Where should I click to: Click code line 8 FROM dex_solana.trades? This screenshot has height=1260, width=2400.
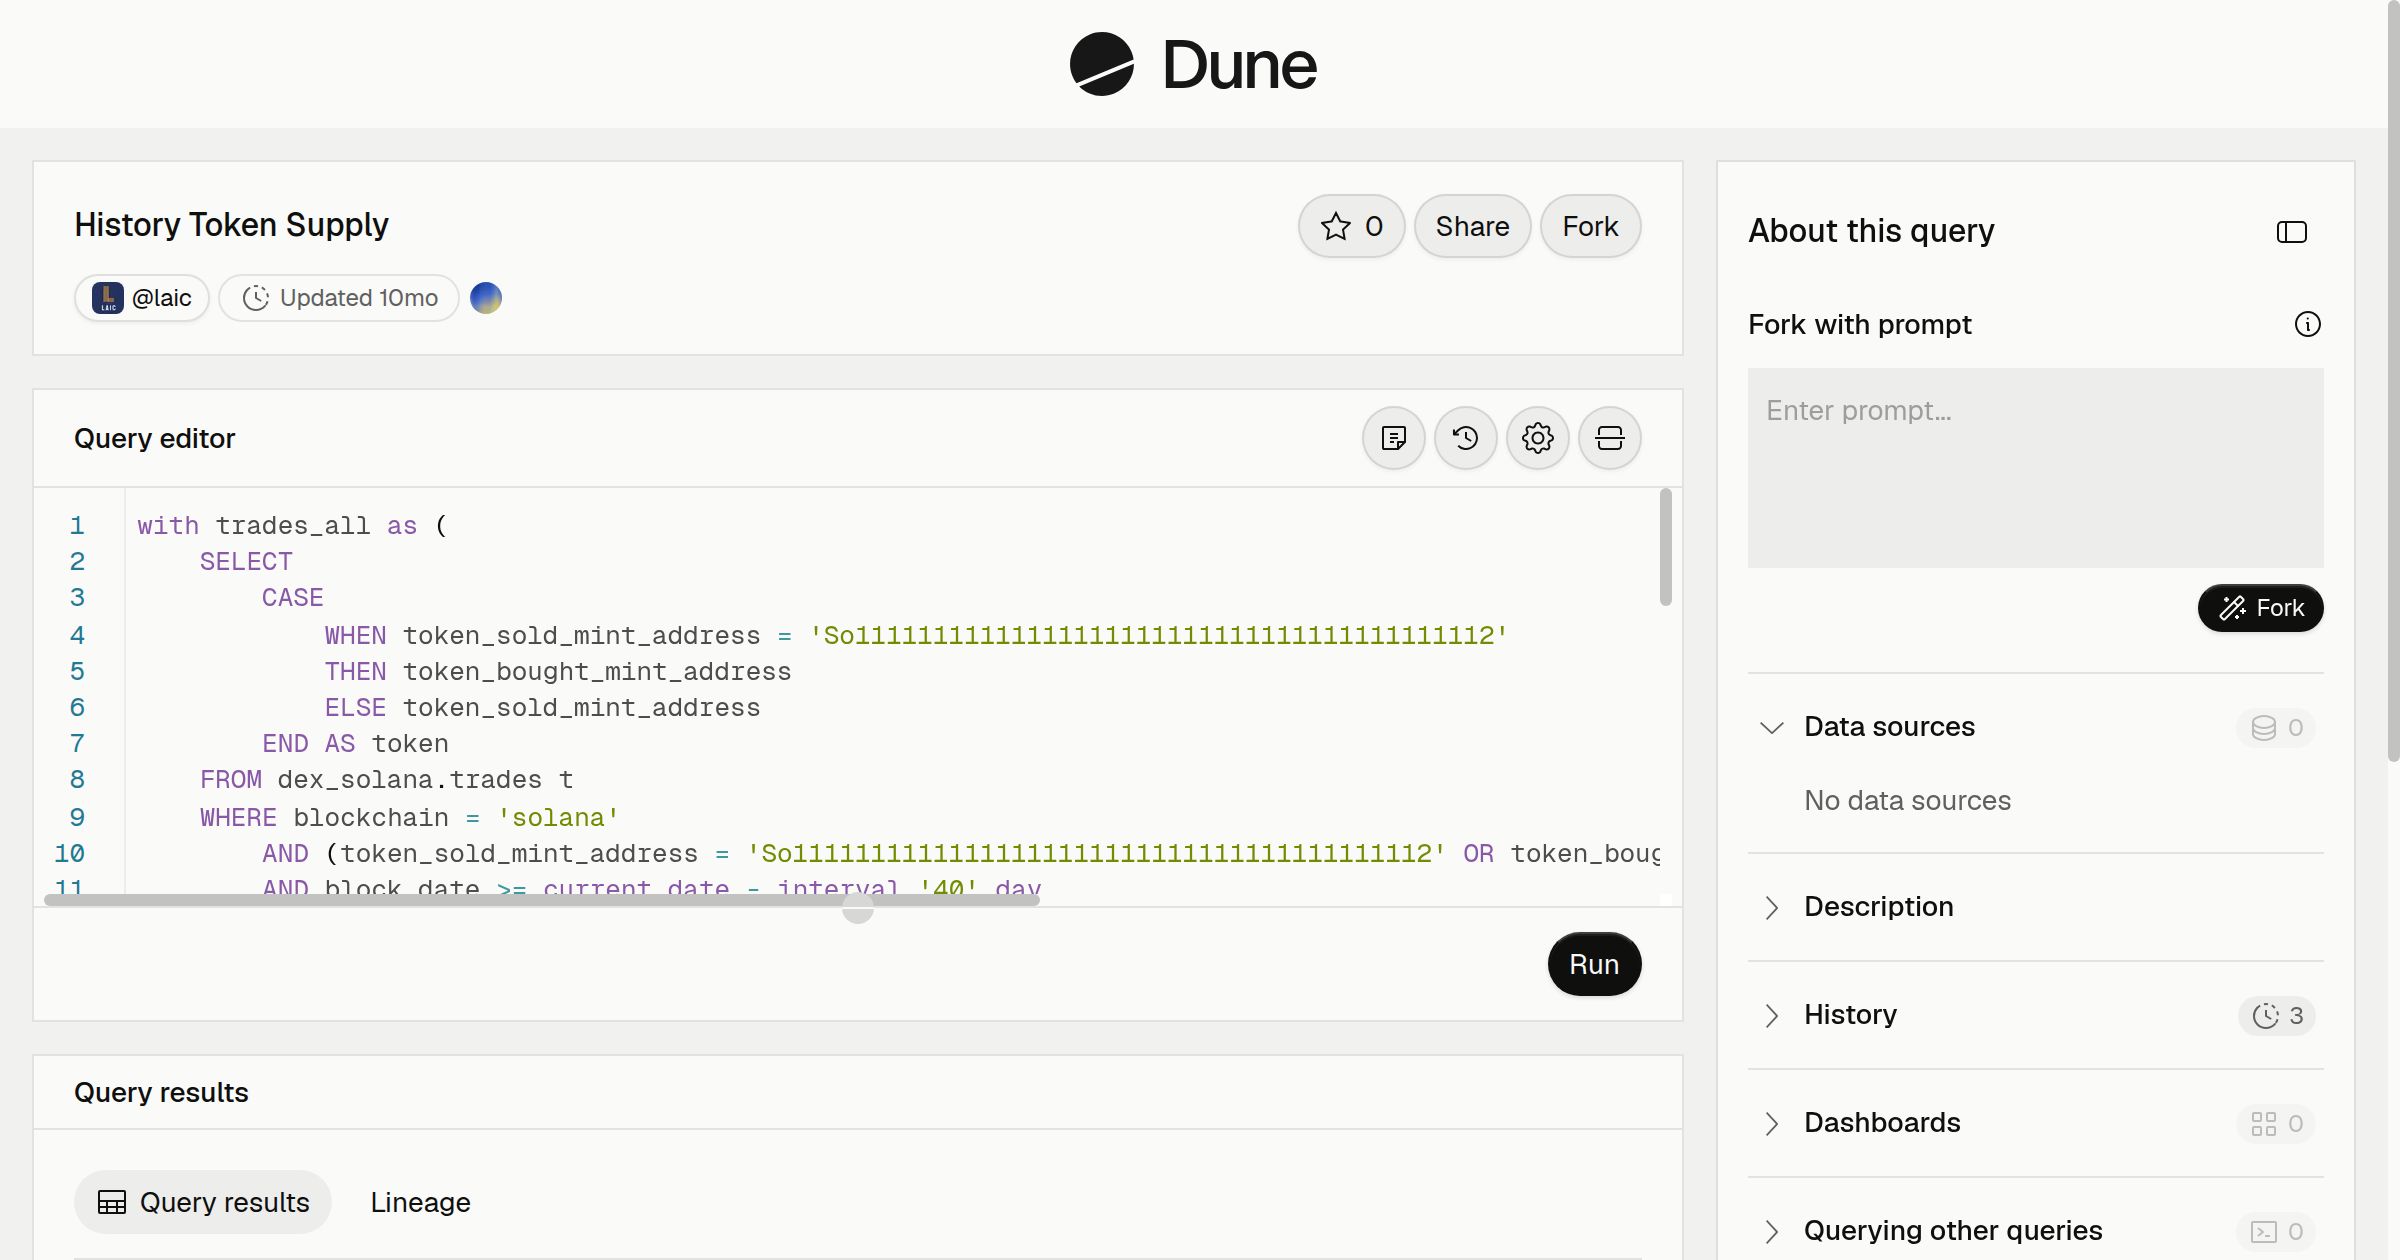coord(386,780)
